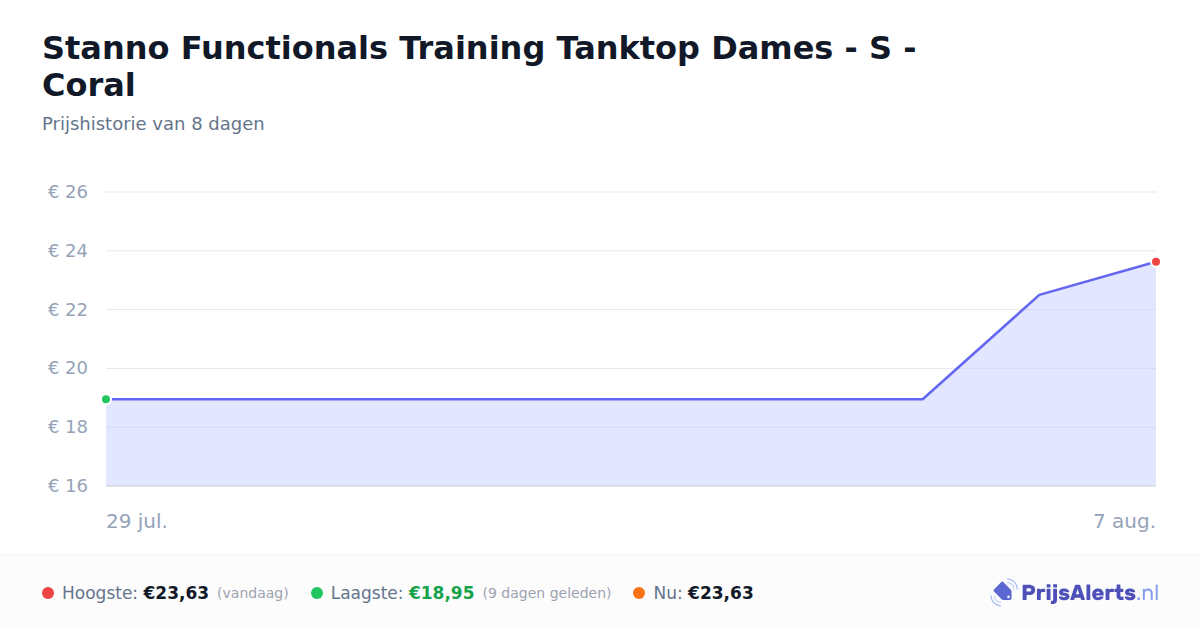Select the green start marker on the chart
The image size is (1200, 630).
[106, 399]
